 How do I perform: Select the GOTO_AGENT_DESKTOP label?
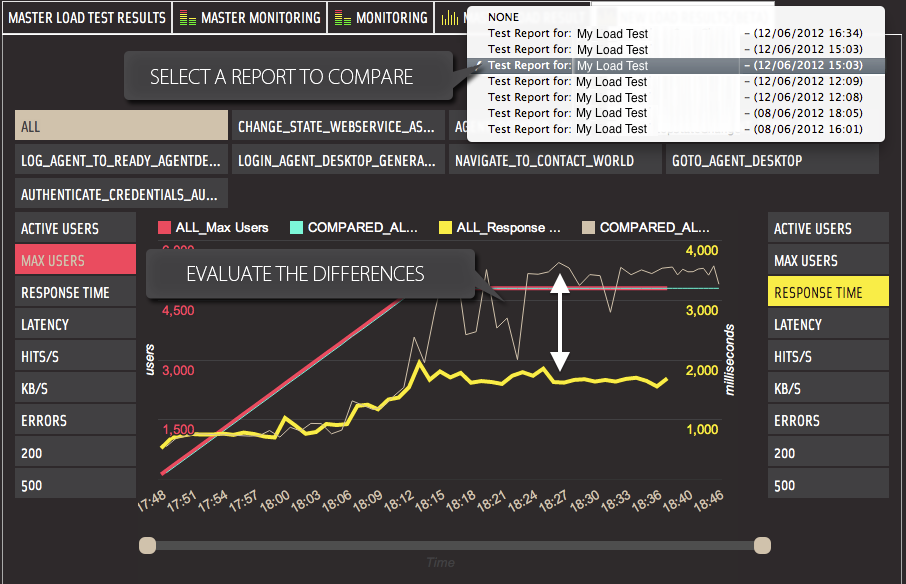[x=772, y=160]
